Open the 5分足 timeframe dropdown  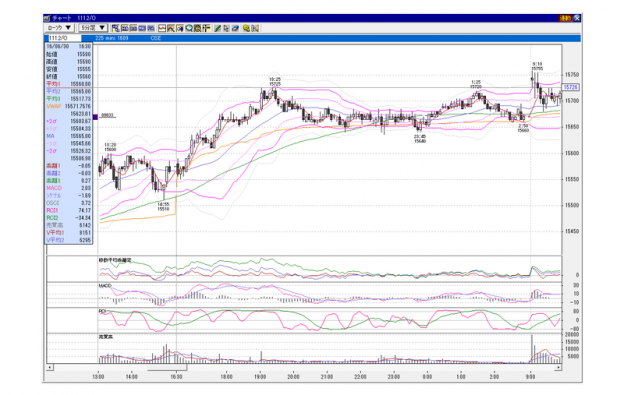(93, 28)
